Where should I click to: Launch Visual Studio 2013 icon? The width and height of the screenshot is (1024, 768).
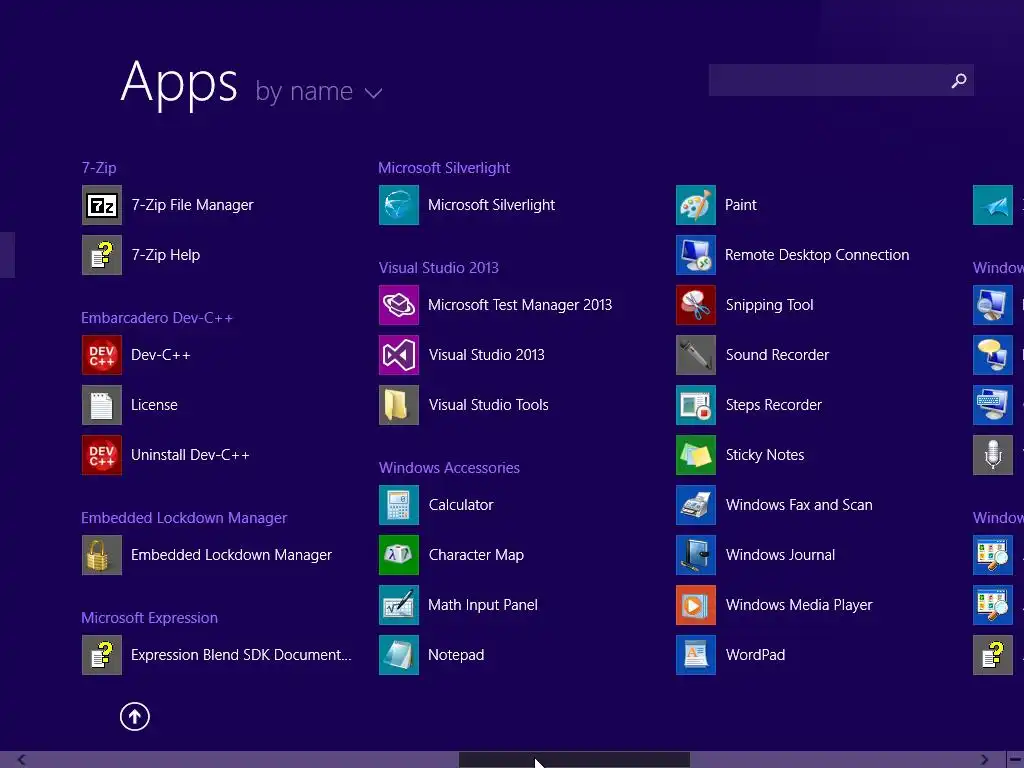[399, 355]
